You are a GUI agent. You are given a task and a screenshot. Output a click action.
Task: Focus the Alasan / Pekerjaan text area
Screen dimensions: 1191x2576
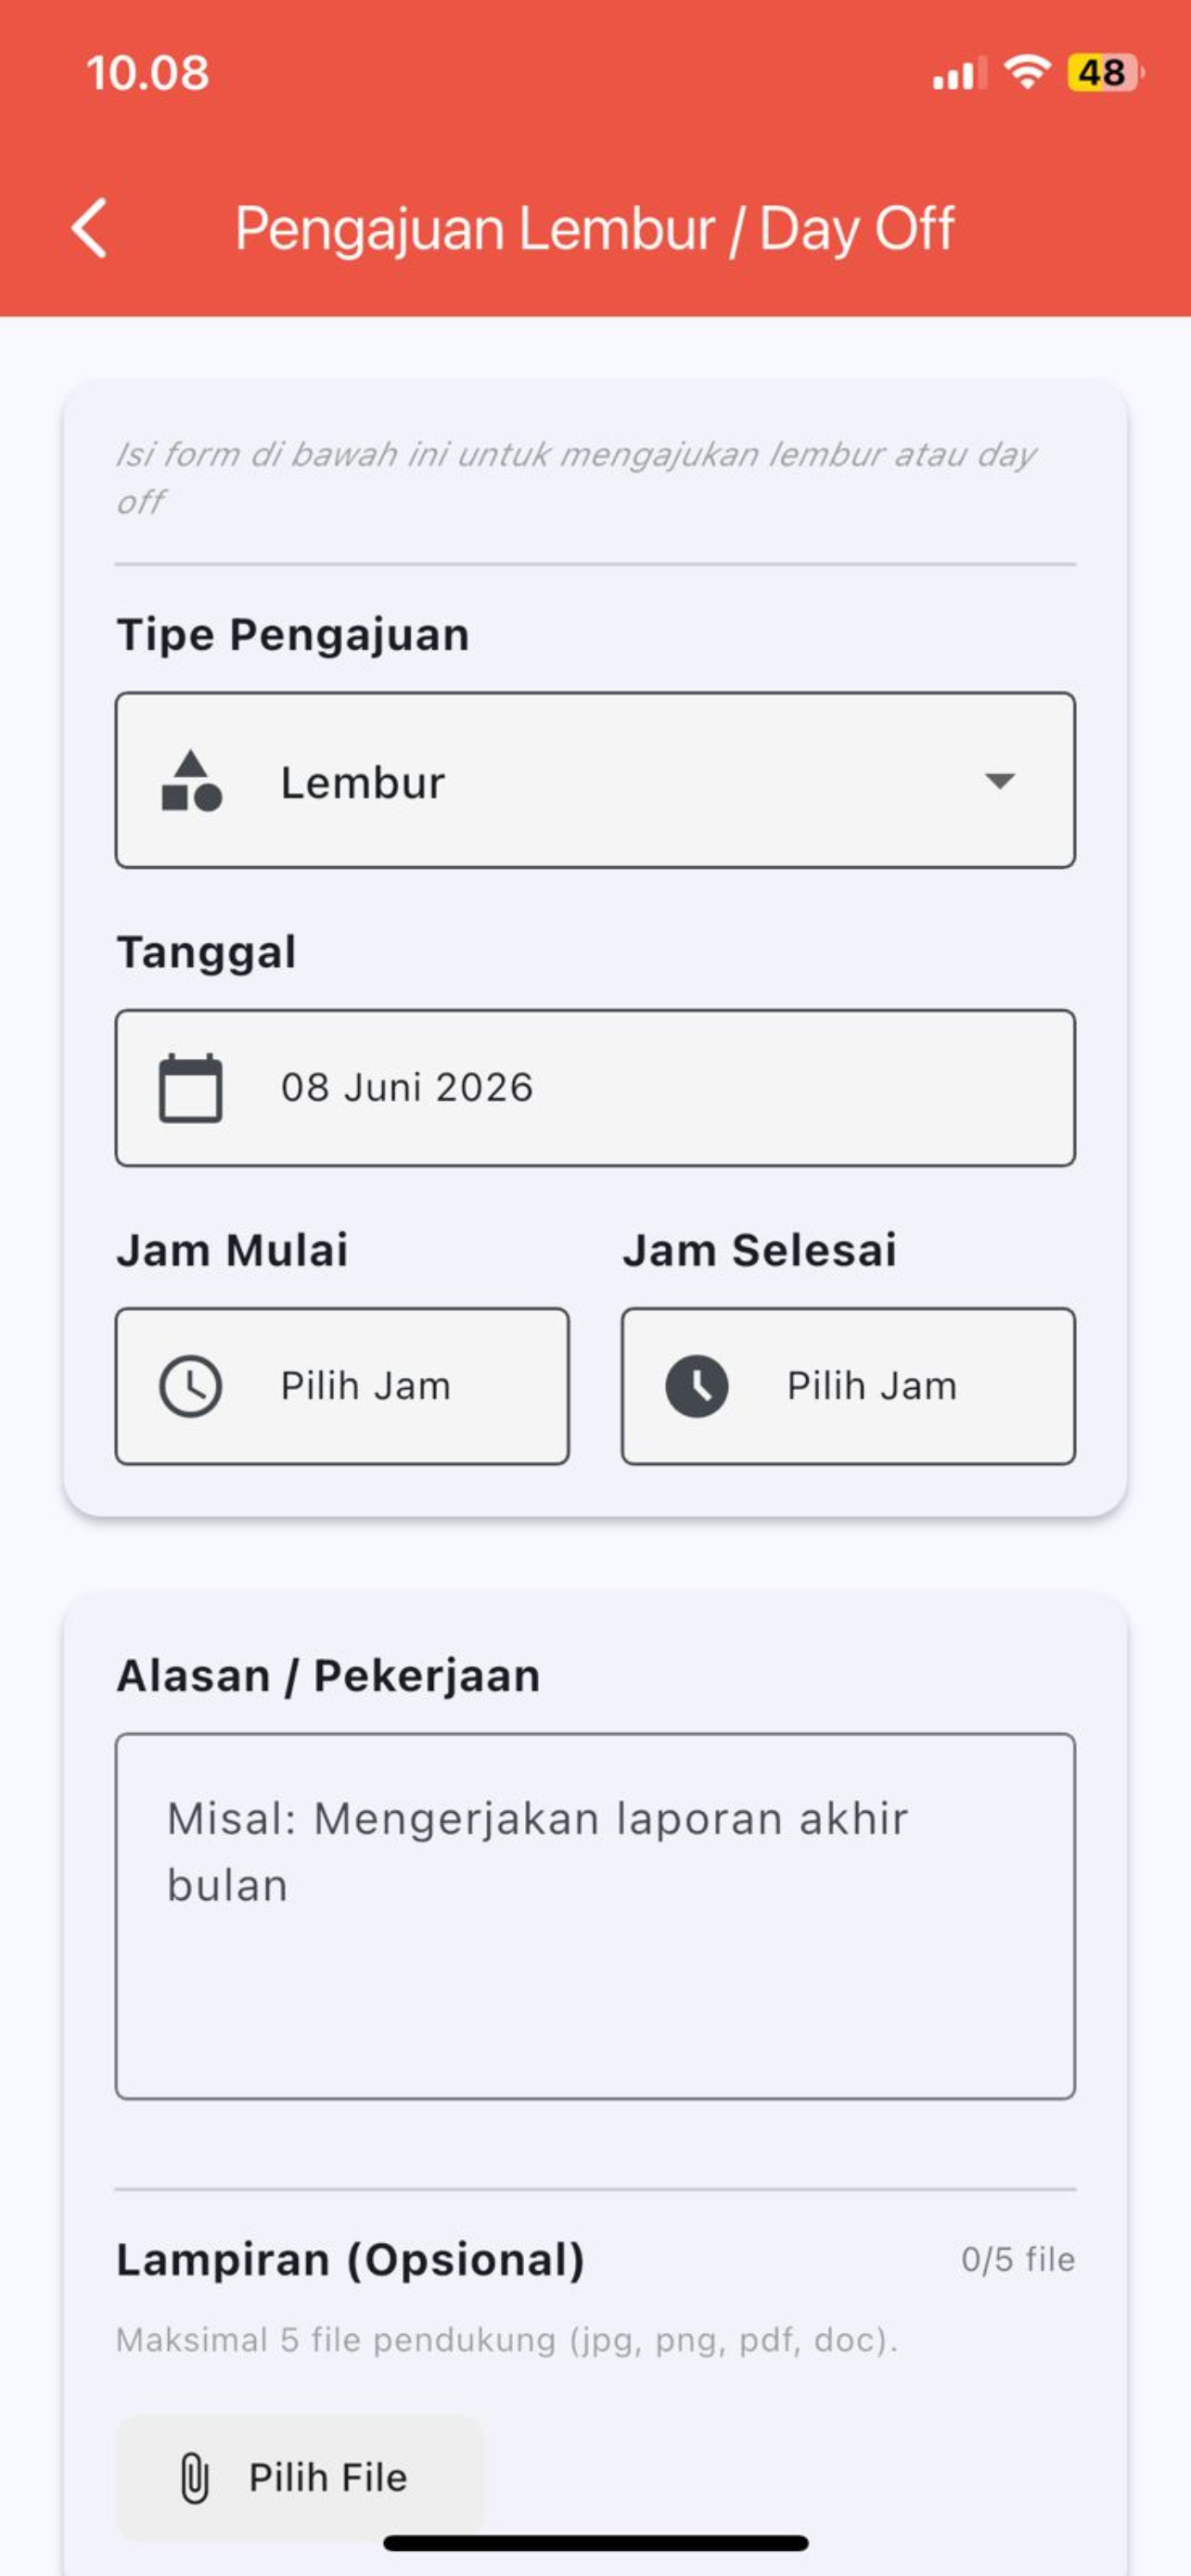click(x=595, y=1916)
